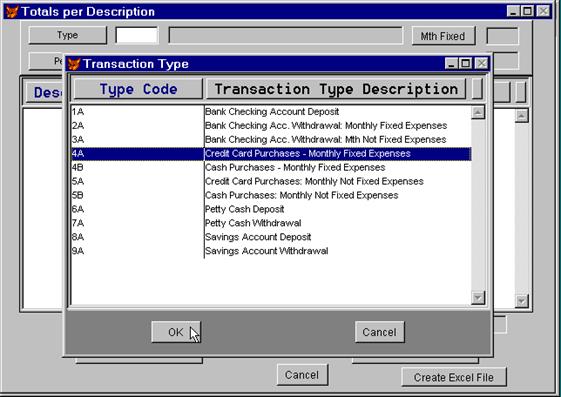Choose 5A Credit Card Purchases Monthly Not Fixed
561x397 pixels.
point(271,181)
